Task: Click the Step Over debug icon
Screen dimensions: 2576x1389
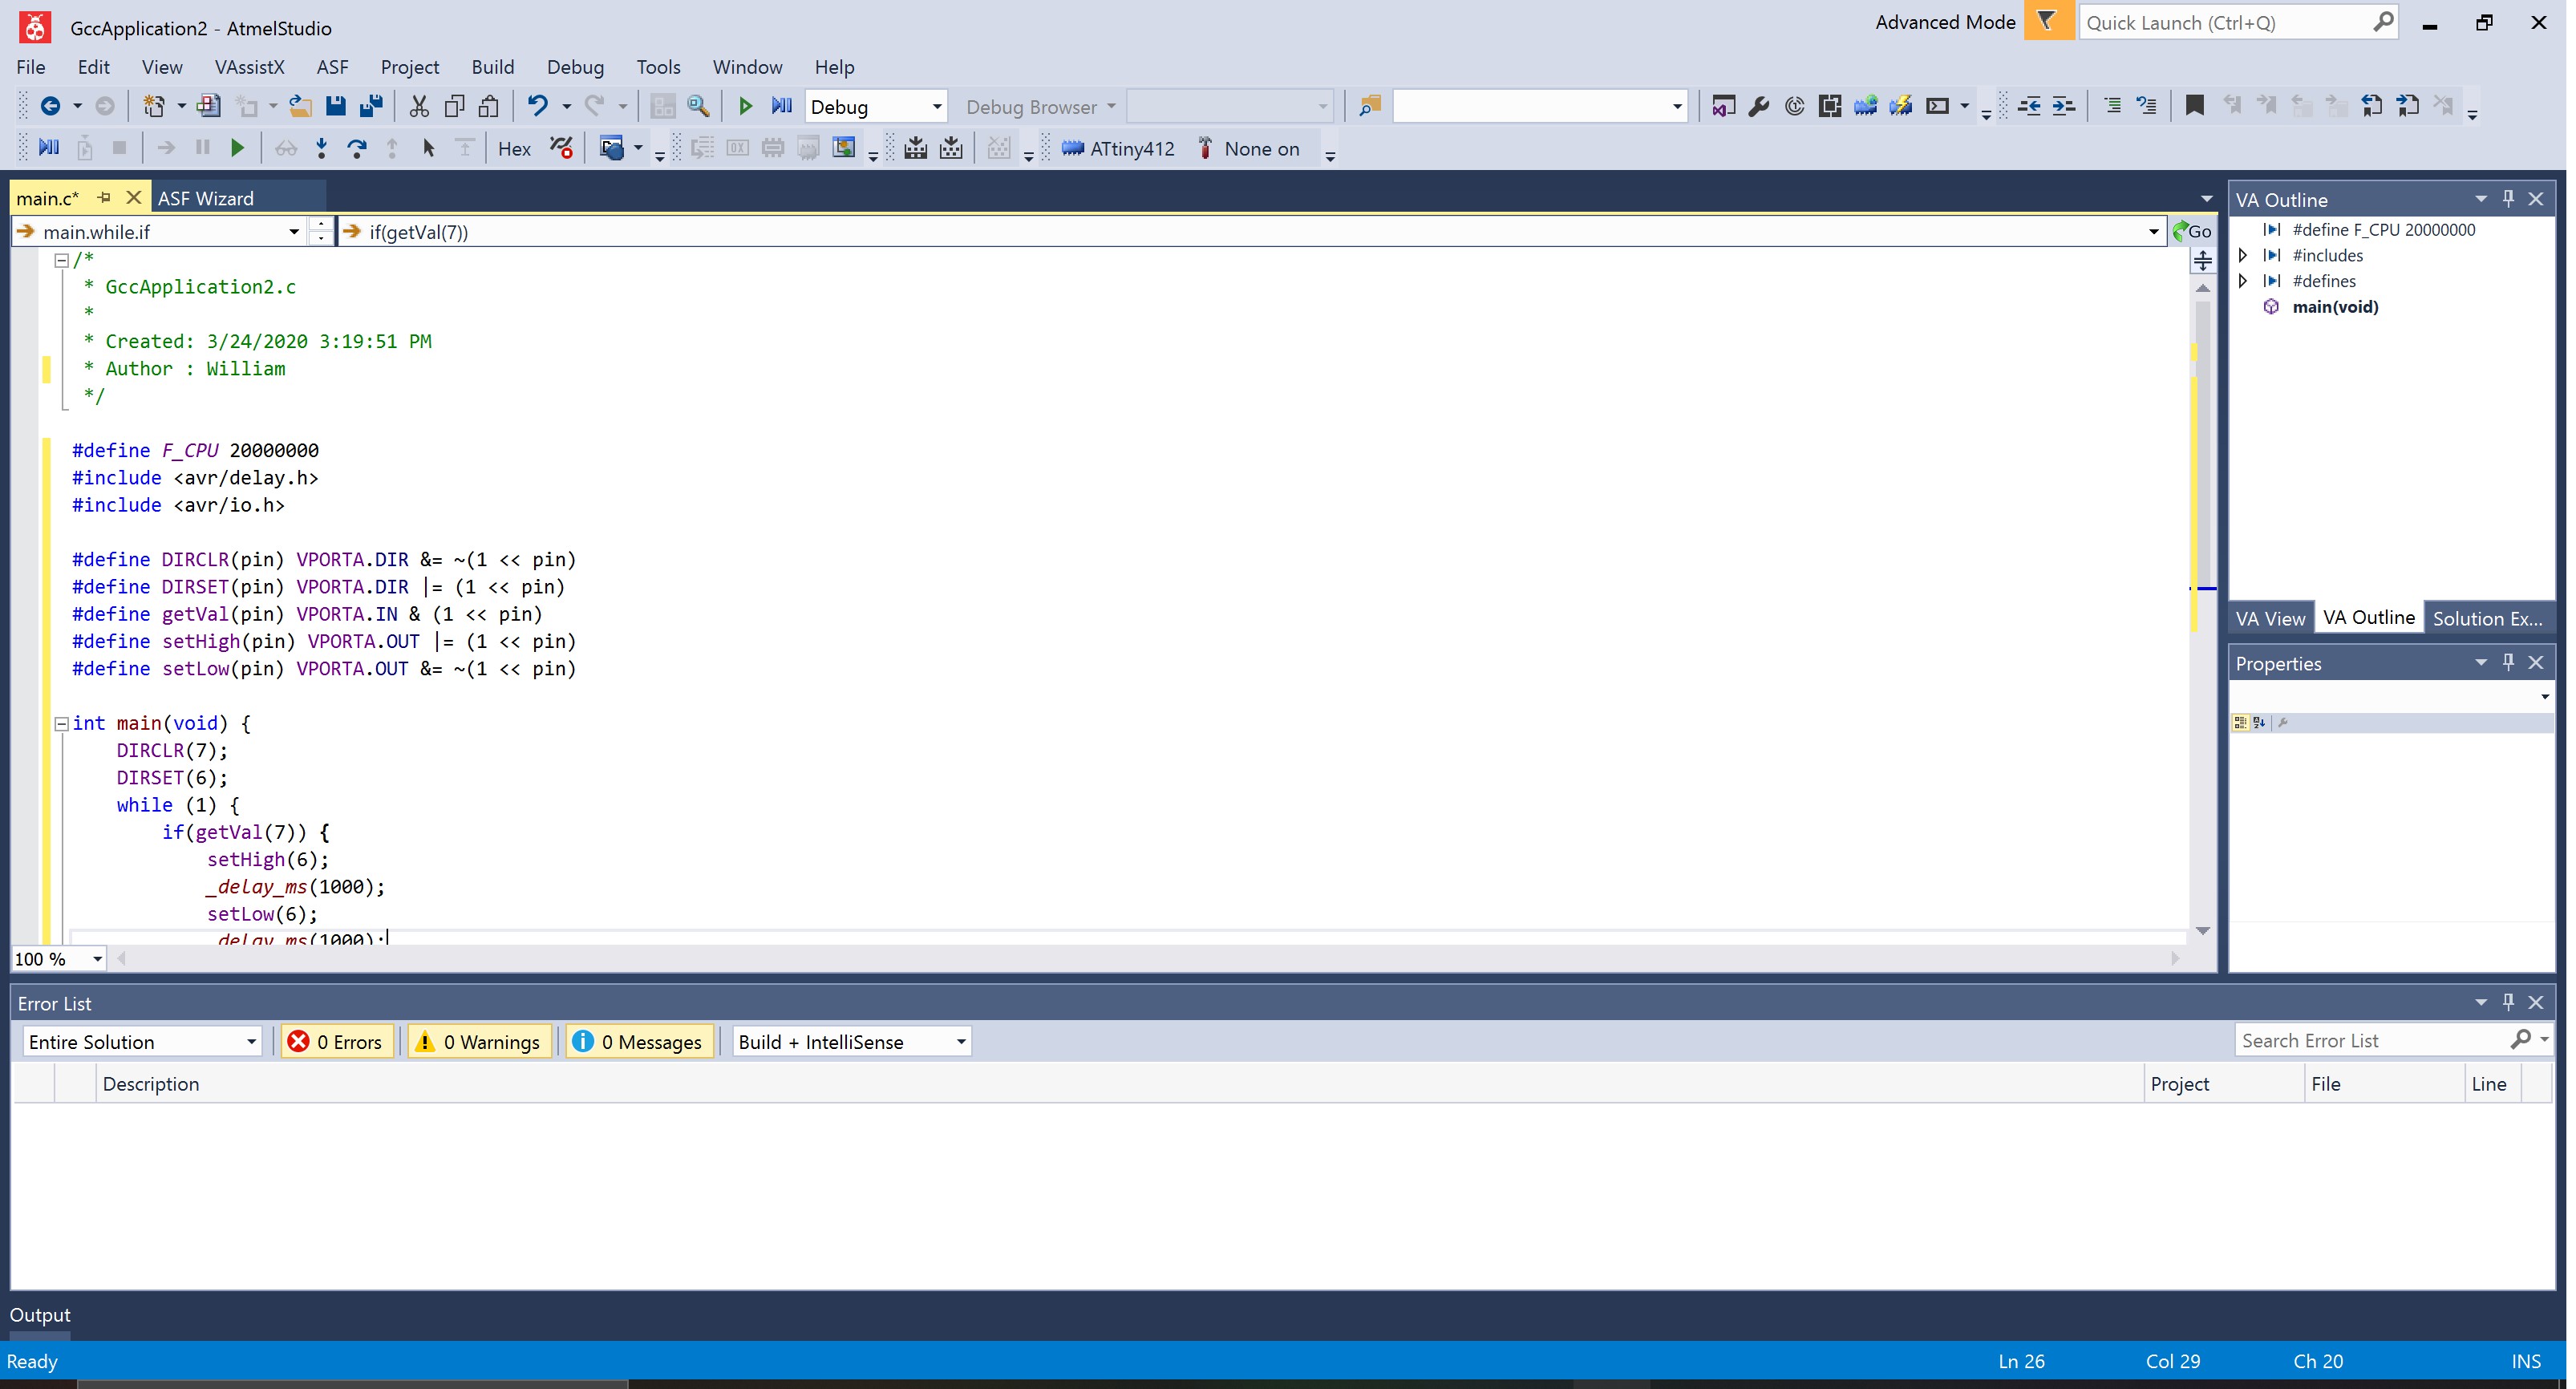Action: [x=356, y=148]
